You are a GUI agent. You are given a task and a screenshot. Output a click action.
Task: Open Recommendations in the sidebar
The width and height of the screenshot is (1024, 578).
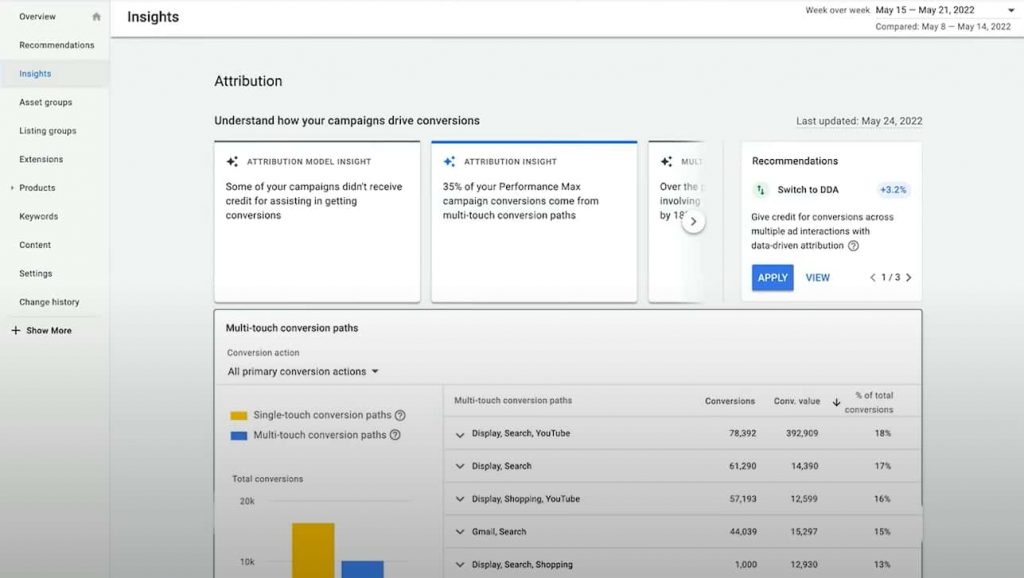tap(57, 45)
